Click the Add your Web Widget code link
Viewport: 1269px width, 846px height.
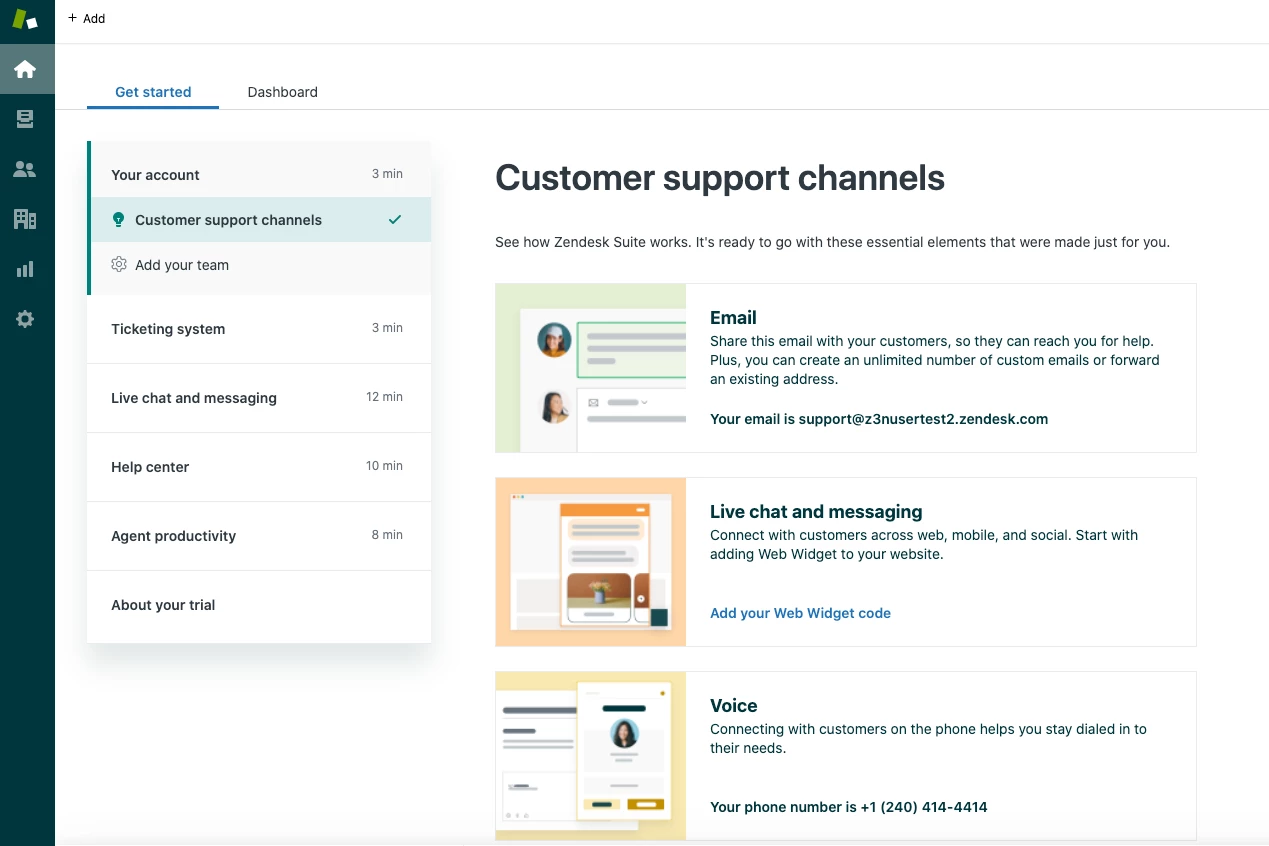click(800, 613)
